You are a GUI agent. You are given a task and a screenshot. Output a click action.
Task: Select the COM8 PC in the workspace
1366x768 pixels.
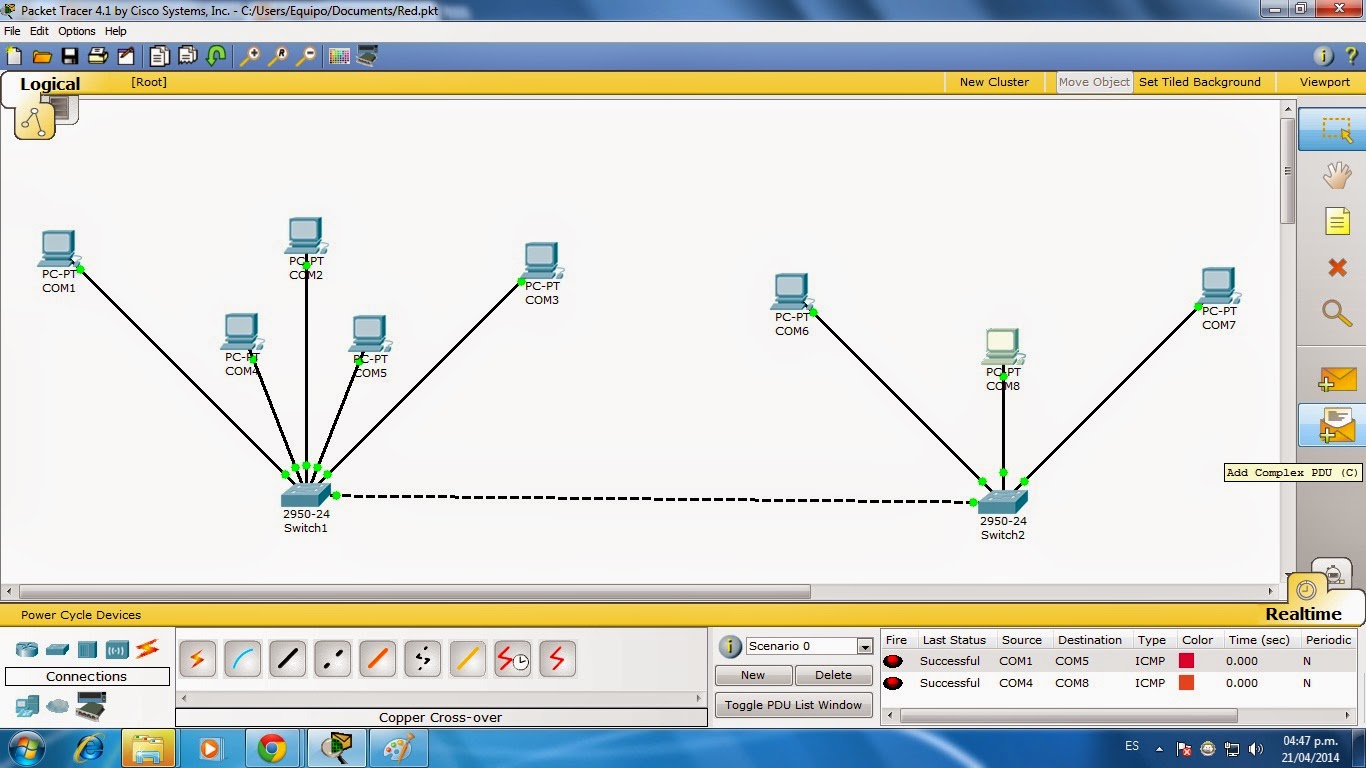[x=1003, y=348]
